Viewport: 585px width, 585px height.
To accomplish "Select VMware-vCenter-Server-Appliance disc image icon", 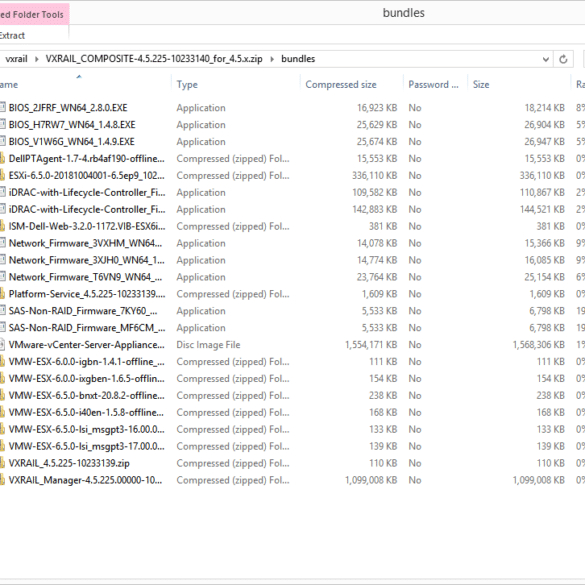I will 2,344.
